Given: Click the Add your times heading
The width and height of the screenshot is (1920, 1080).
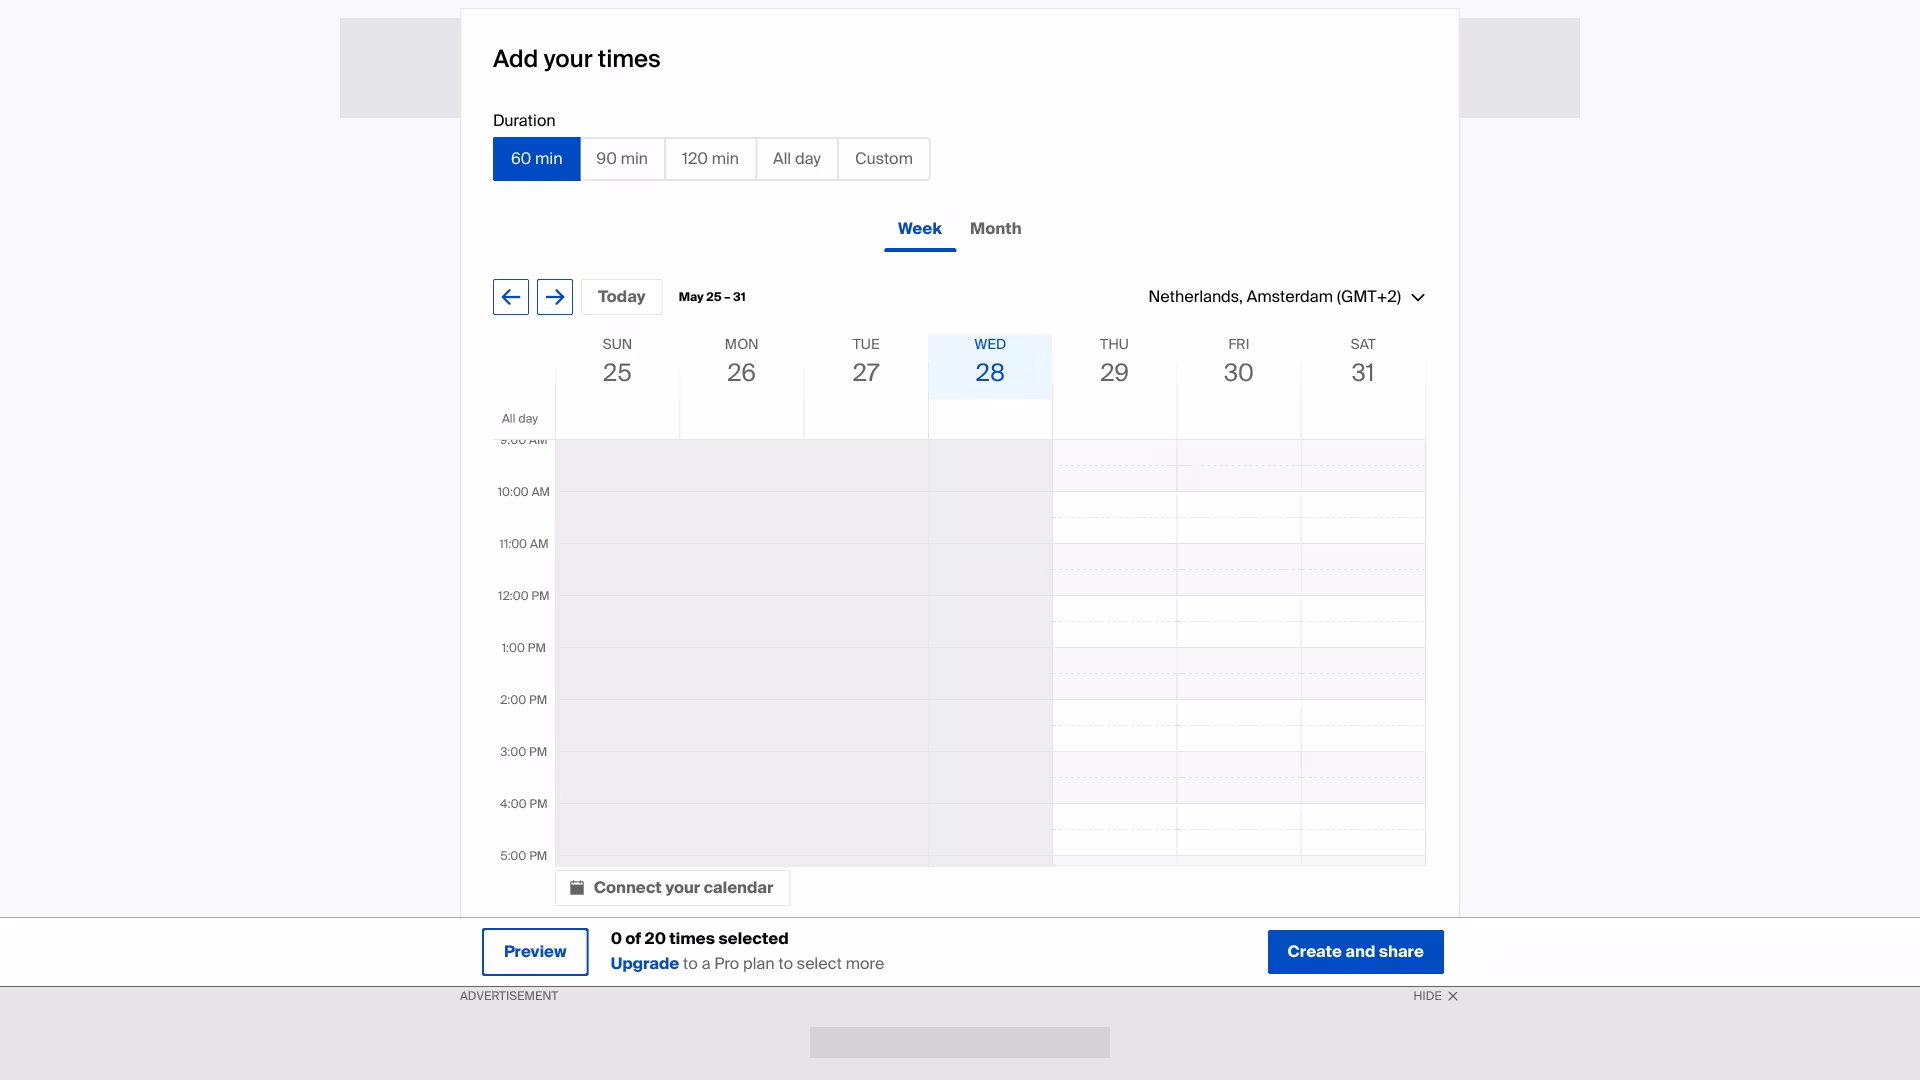Looking at the screenshot, I should pyautogui.click(x=576, y=59).
